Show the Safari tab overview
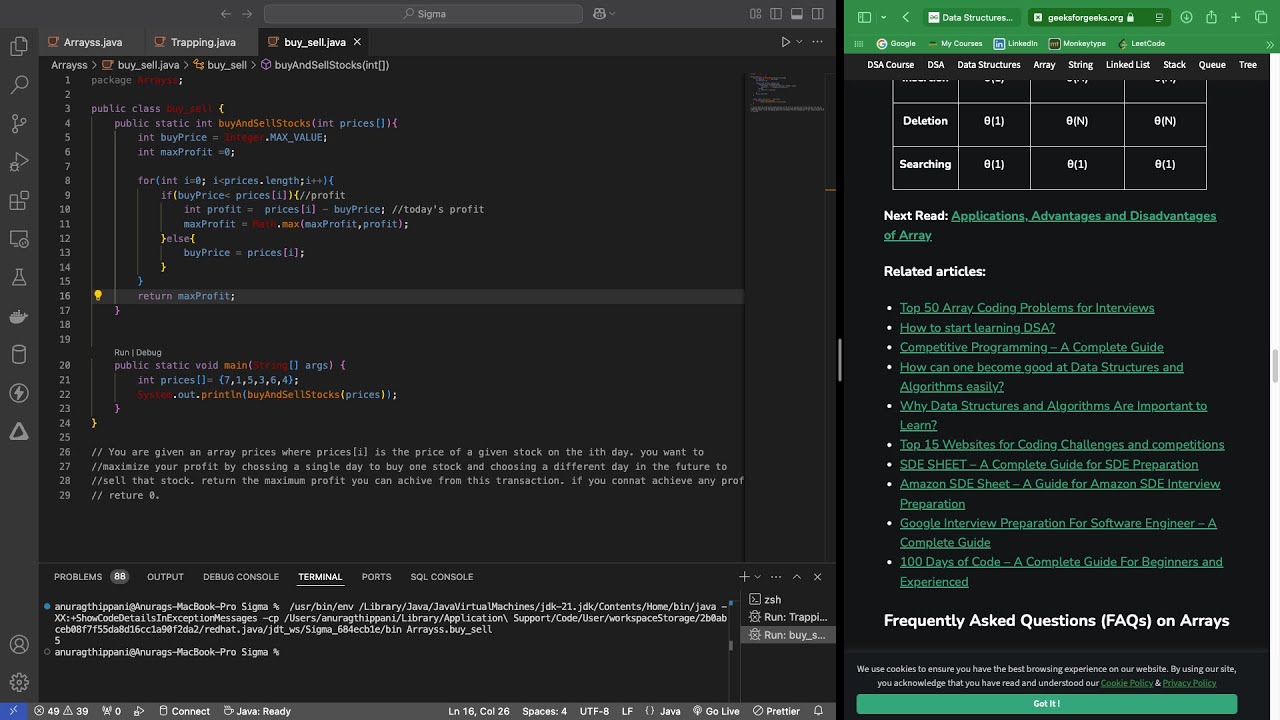Screen dimensions: 1280x720 (1261, 17)
